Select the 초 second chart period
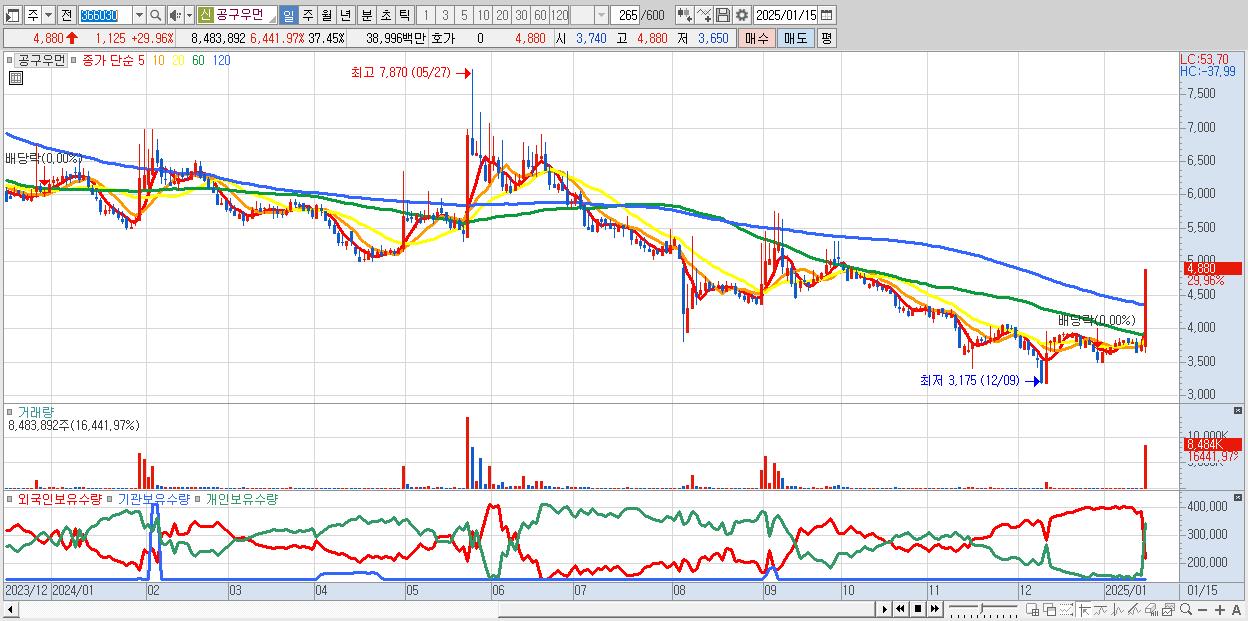The width and height of the screenshot is (1248, 621). pyautogui.click(x=385, y=15)
